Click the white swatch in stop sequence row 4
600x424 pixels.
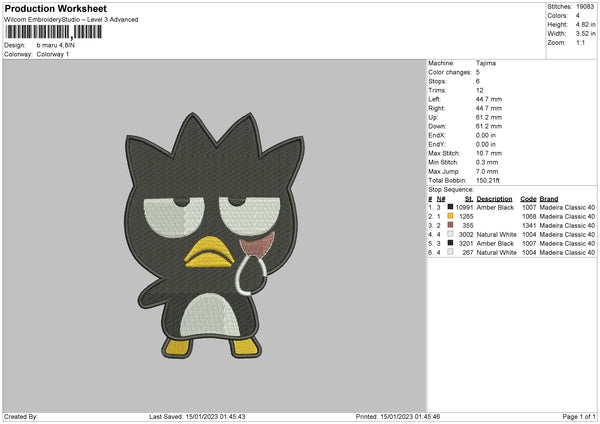coord(450,234)
